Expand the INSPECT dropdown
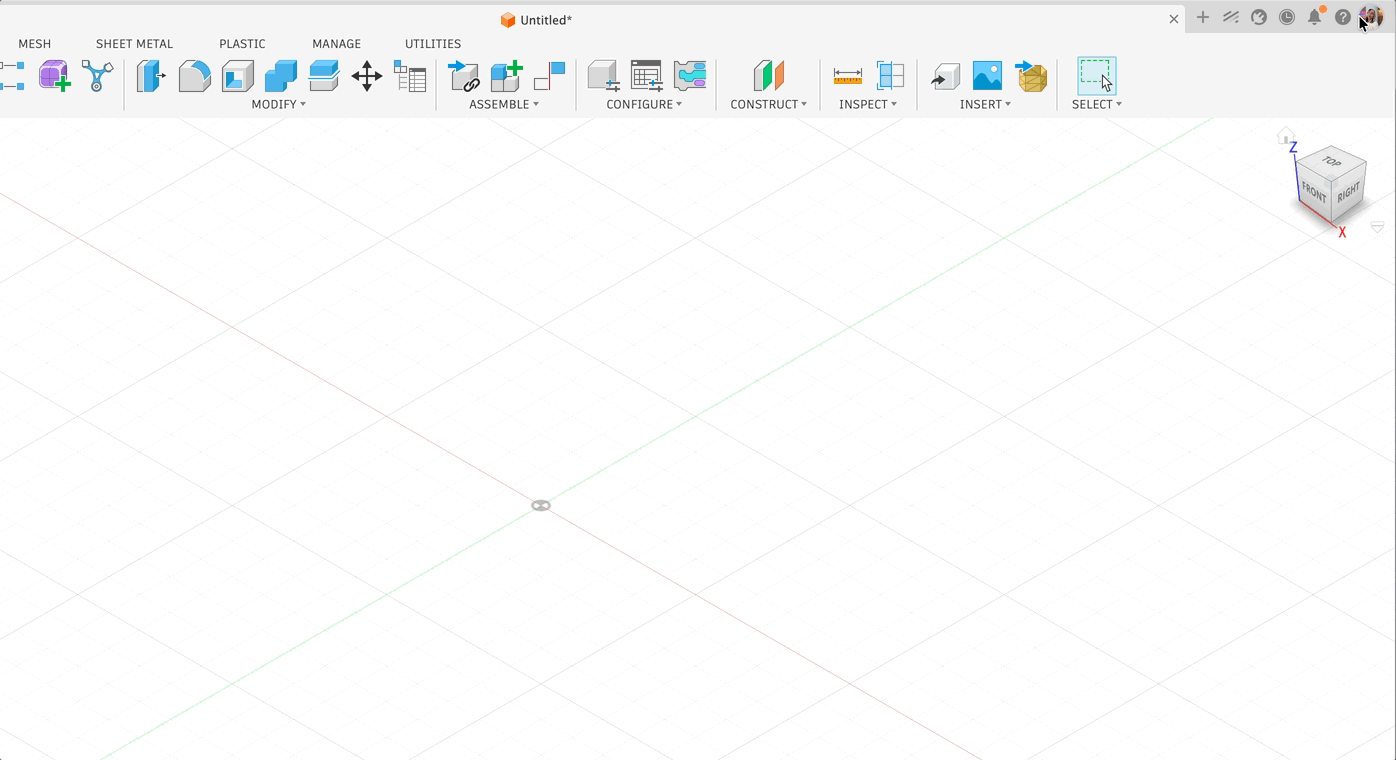Screen dimensions: 1396x760 click(868, 104)
